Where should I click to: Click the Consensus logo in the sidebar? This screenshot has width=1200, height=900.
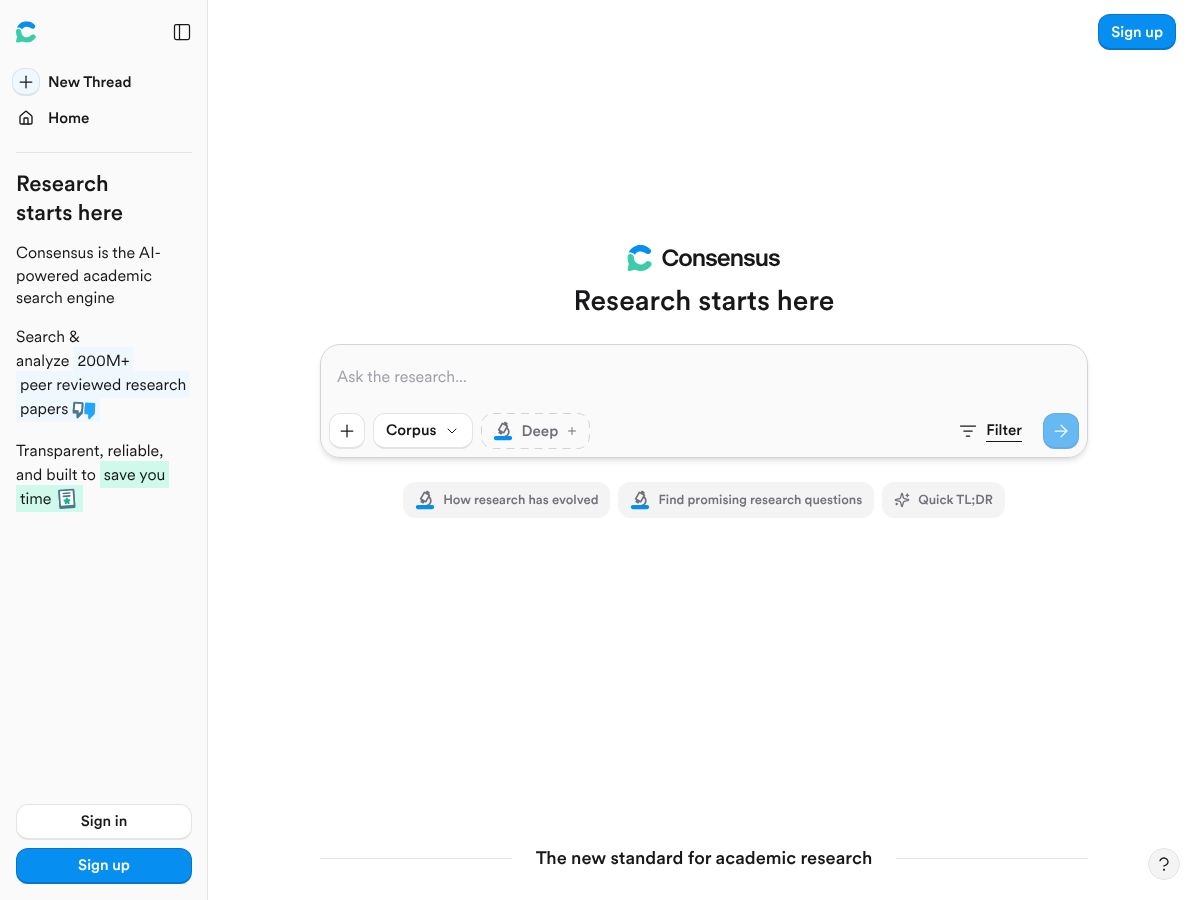point(26,32)
